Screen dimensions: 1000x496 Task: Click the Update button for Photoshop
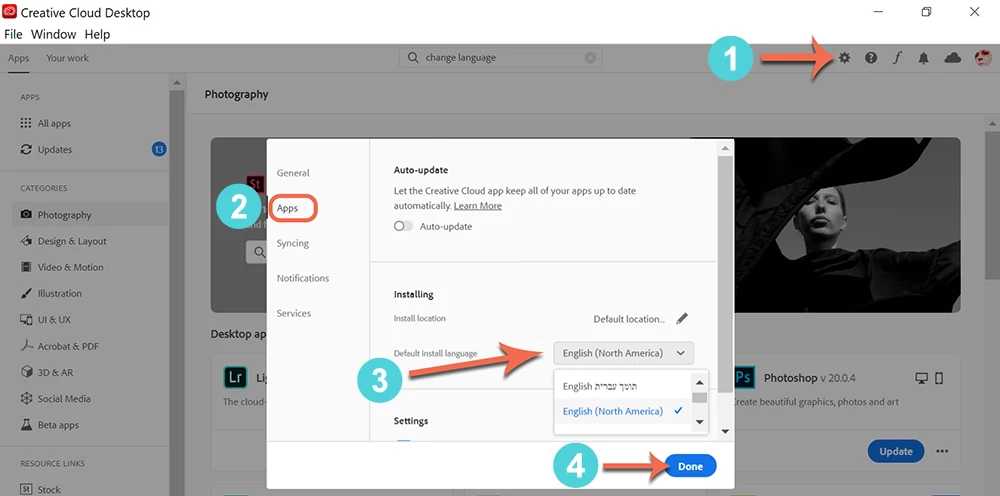tap(896, 451)
